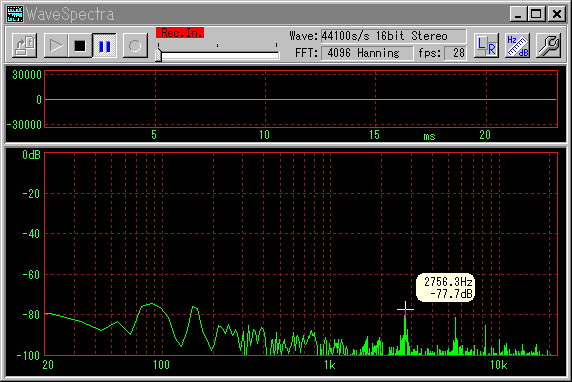
Task: Close the WaveSpectra window
Action: [557, 14]
